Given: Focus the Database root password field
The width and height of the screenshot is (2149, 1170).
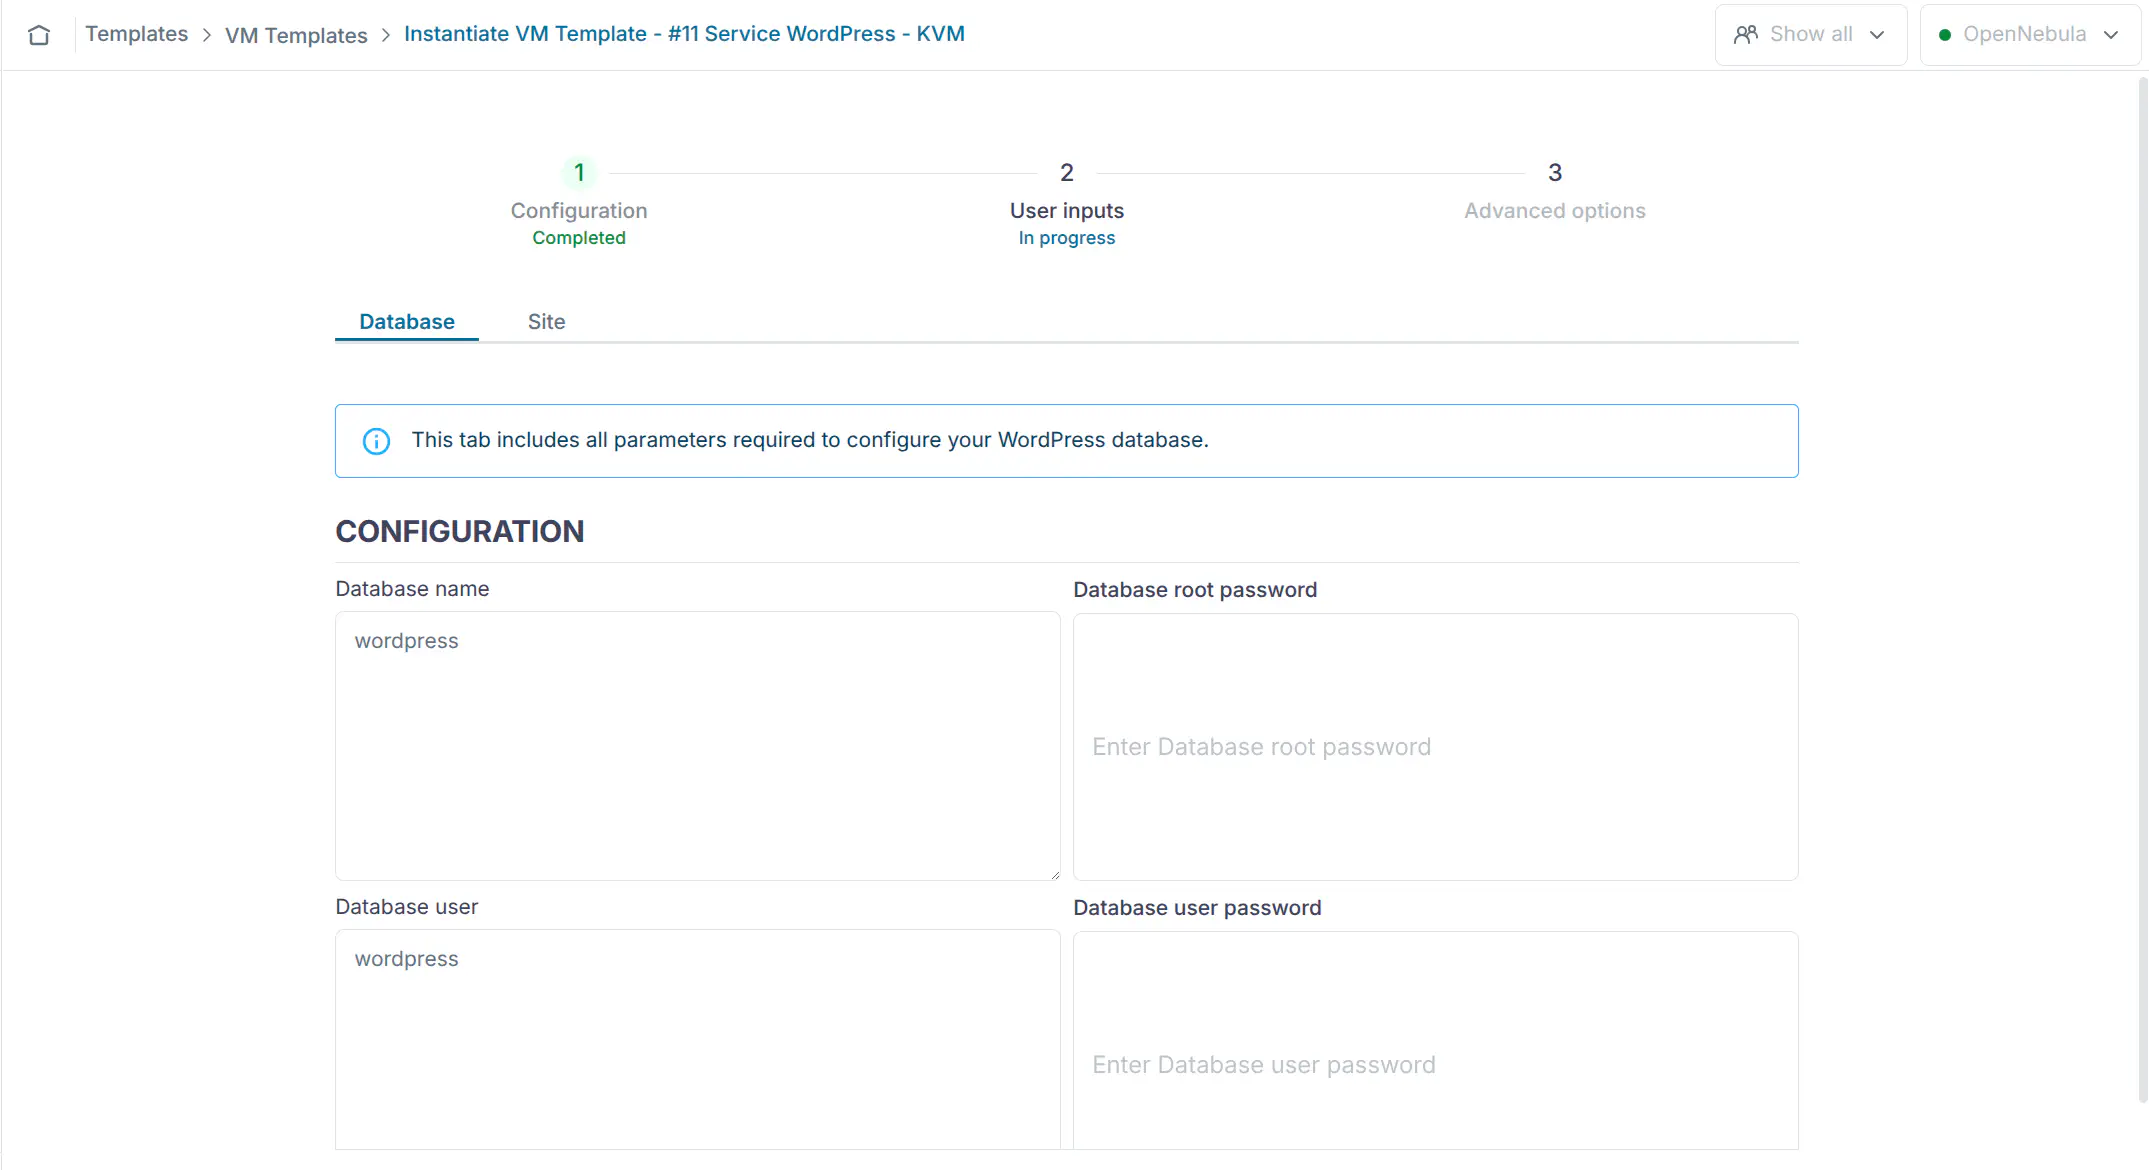Looking at the screenshot, I should 1436,747.
